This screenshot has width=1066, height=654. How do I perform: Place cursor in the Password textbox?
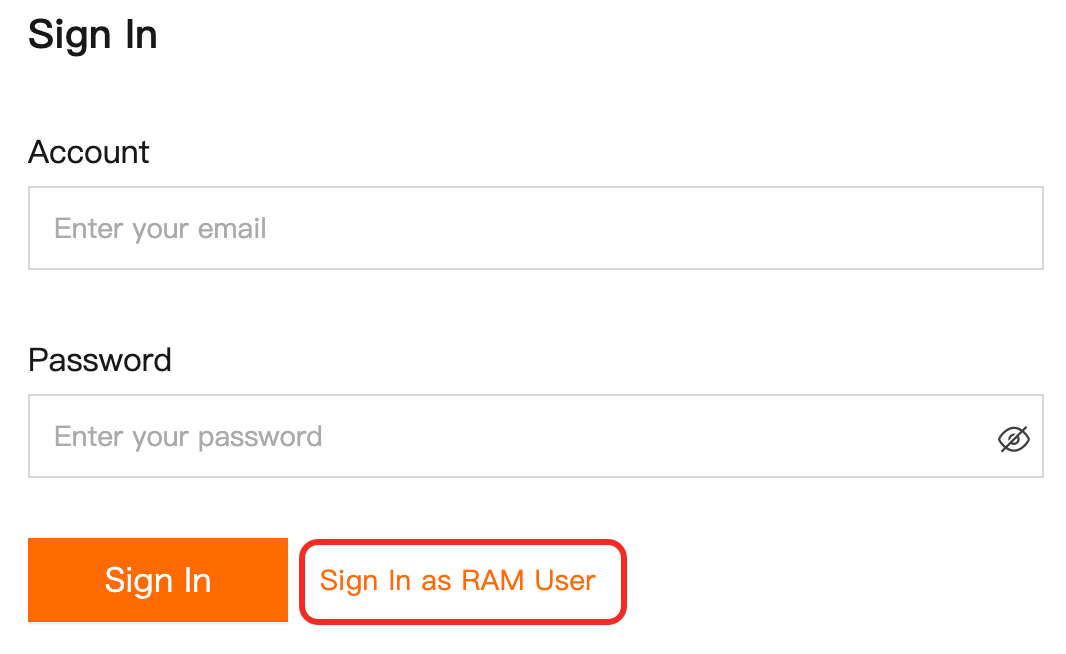[x=510, y=436]
